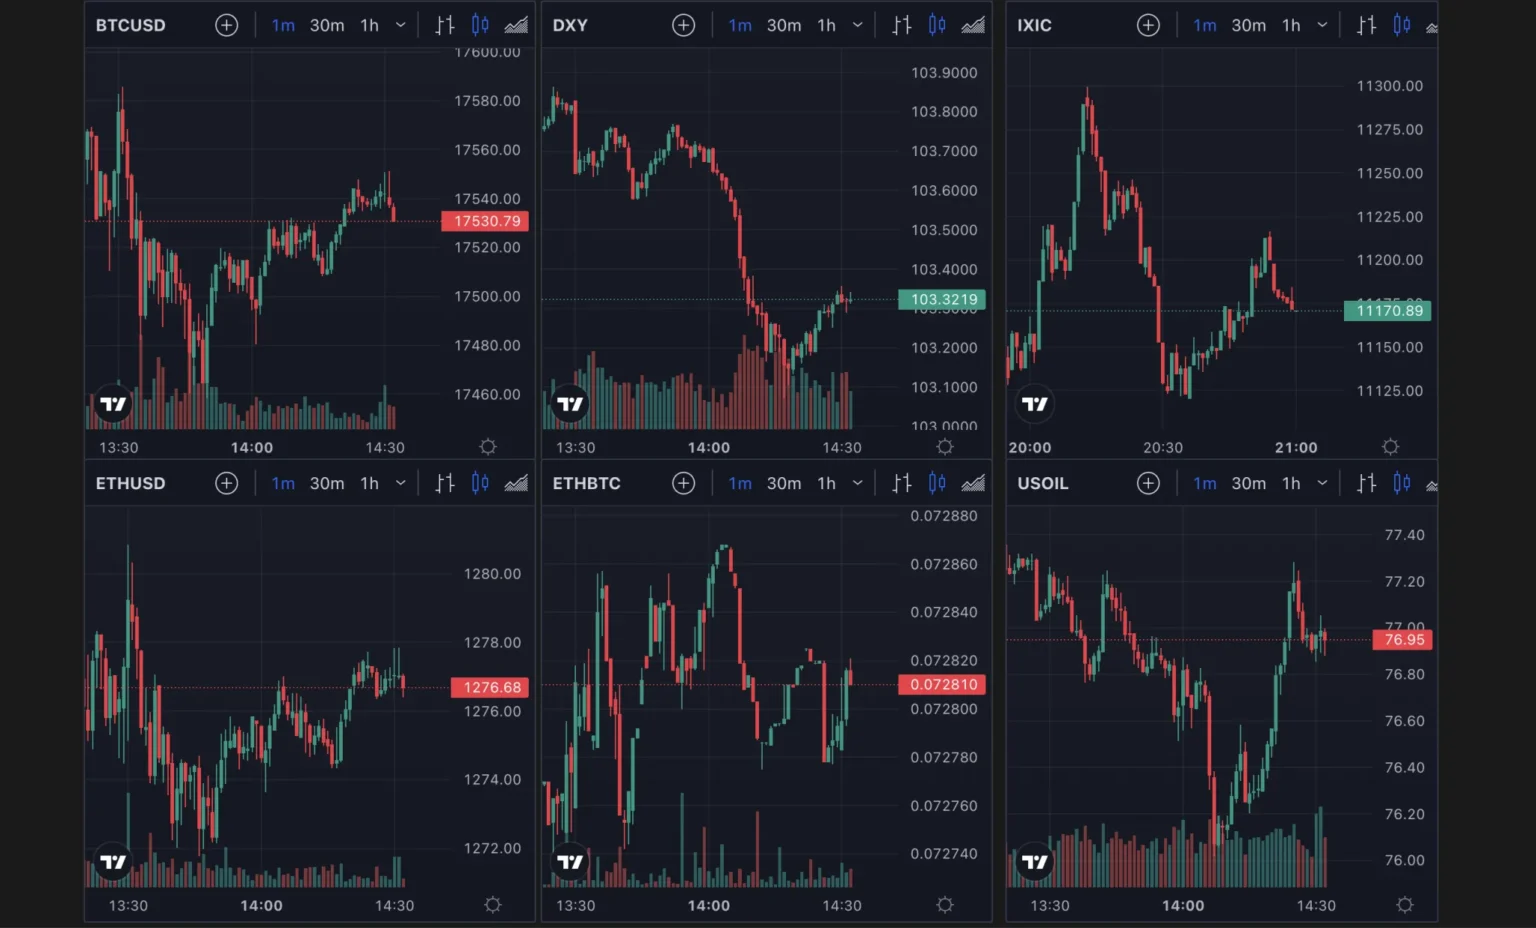Switch USOIL chart to bars style
The height and width of the screenshot is (928, 1536).
[x=1366, y=483]
